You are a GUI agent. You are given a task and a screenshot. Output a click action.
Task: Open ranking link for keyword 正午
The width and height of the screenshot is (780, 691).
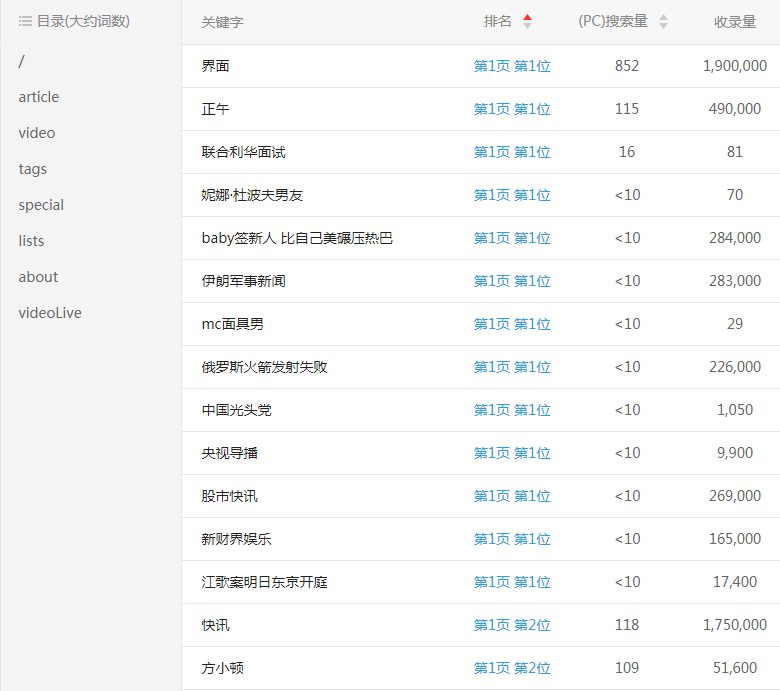coord(512,109)
